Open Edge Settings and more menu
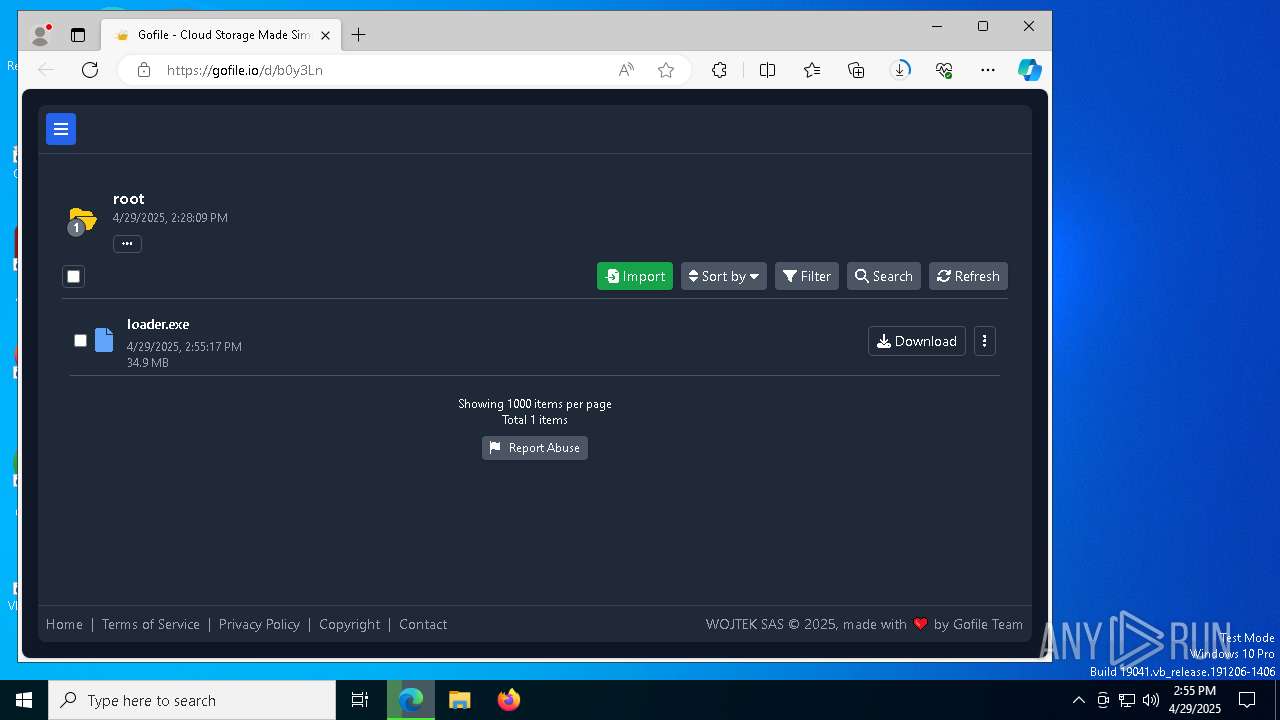 [x=988, y=70]
